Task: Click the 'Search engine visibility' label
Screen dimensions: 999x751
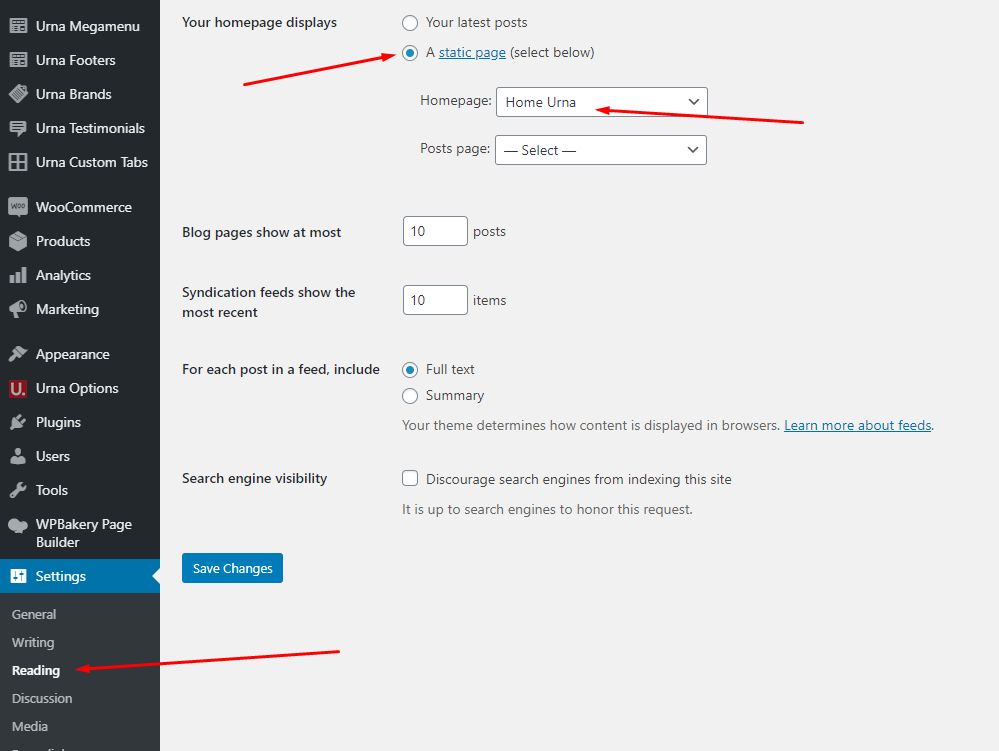Action: pos(255,478)
